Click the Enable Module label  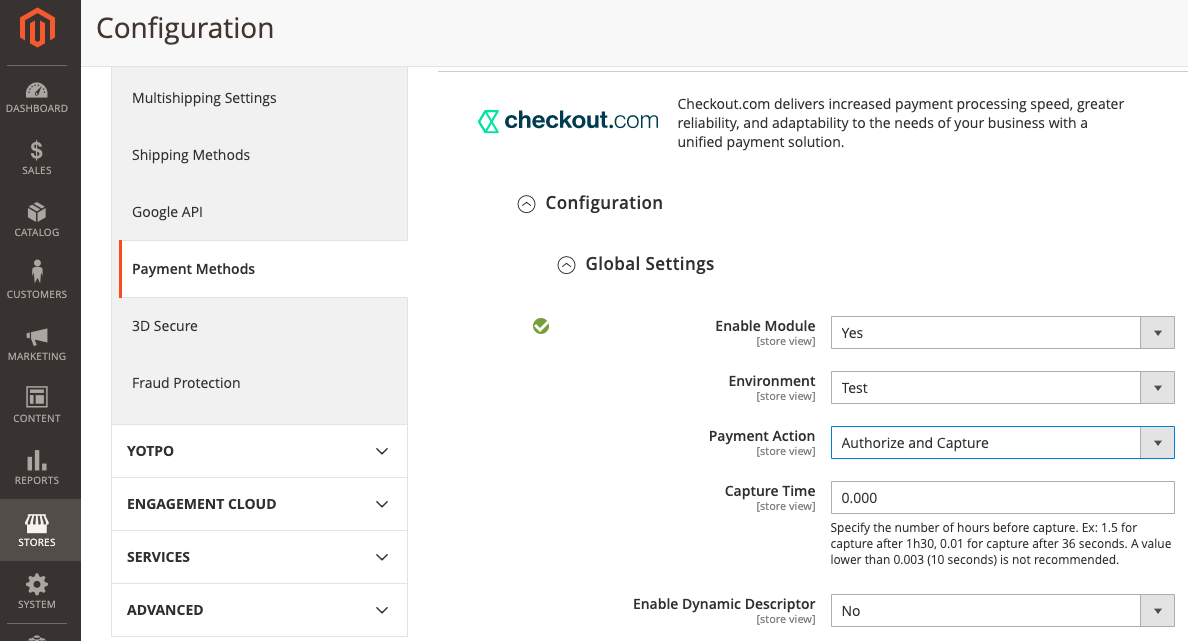pyautogui.click(x=765, y=326)
